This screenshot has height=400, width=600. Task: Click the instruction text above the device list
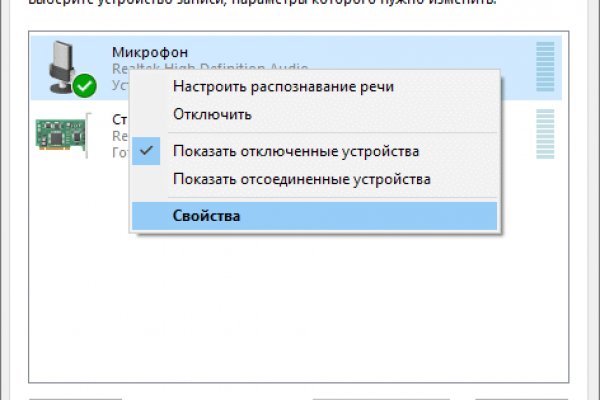tap(250, 6)
